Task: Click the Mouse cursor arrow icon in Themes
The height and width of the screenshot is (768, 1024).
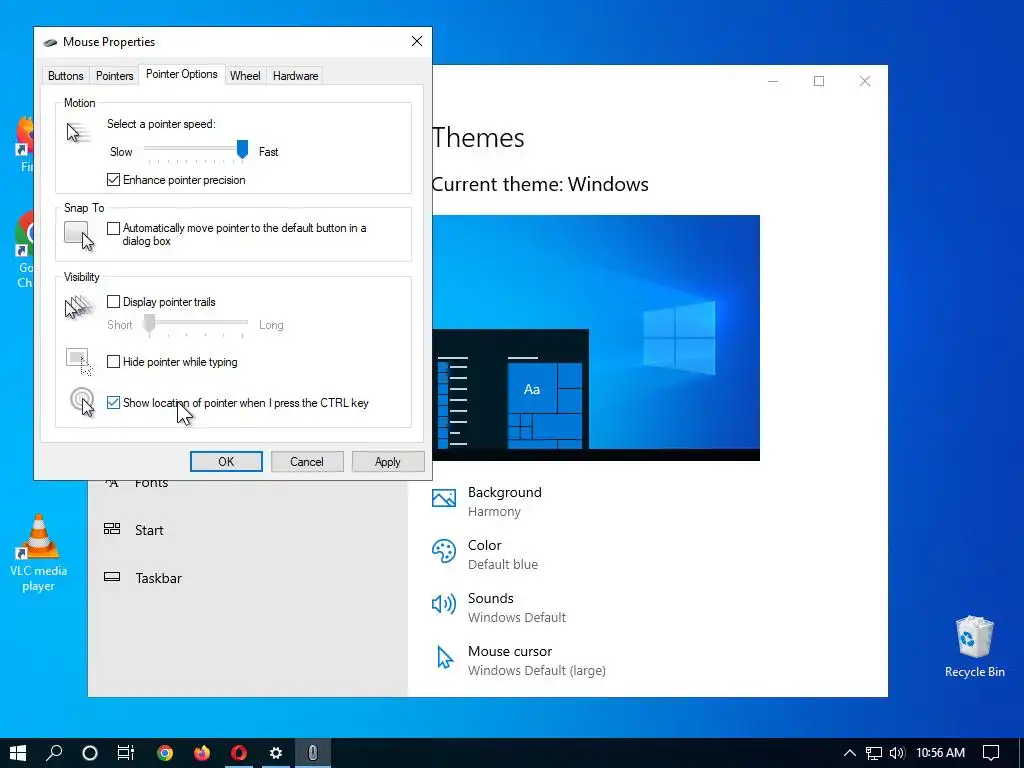Action: 445,657
